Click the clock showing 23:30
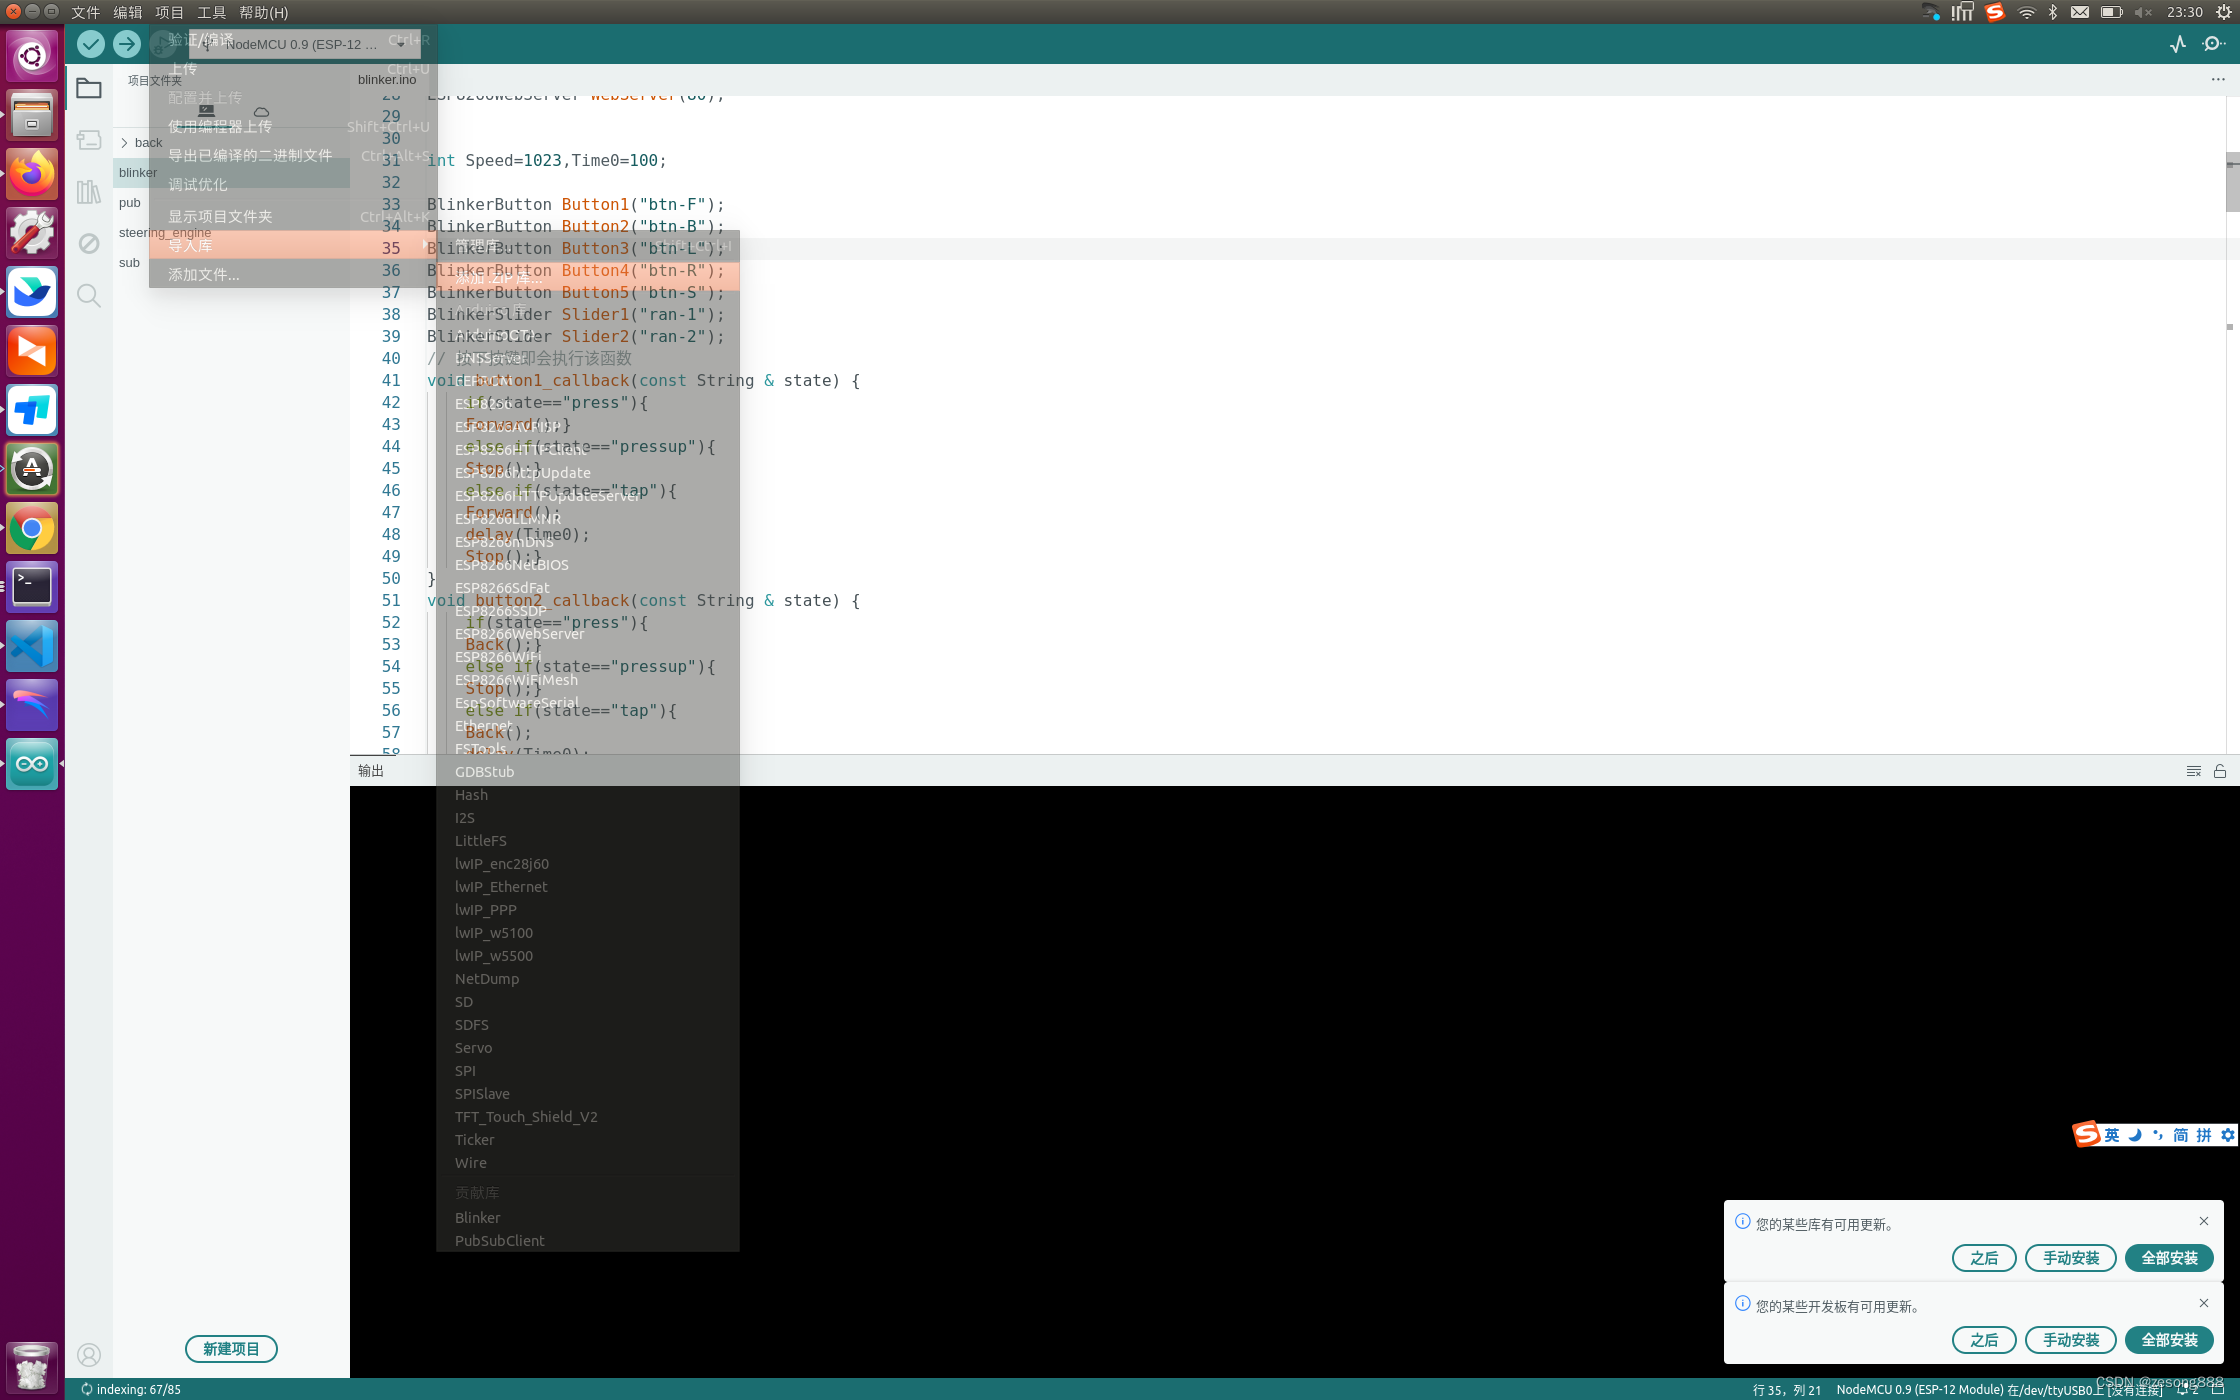Image resolution: width=2240 pixels, height=1400 pixels. tap(2185, 12)
